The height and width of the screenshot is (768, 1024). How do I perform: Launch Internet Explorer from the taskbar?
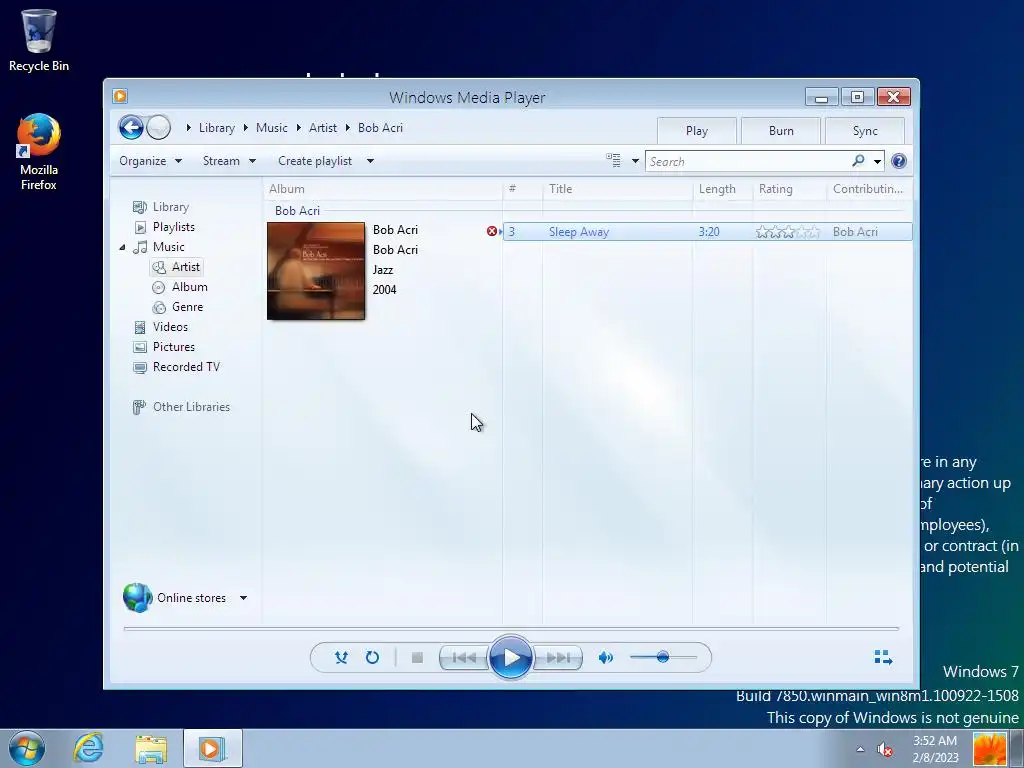point(89,748)
